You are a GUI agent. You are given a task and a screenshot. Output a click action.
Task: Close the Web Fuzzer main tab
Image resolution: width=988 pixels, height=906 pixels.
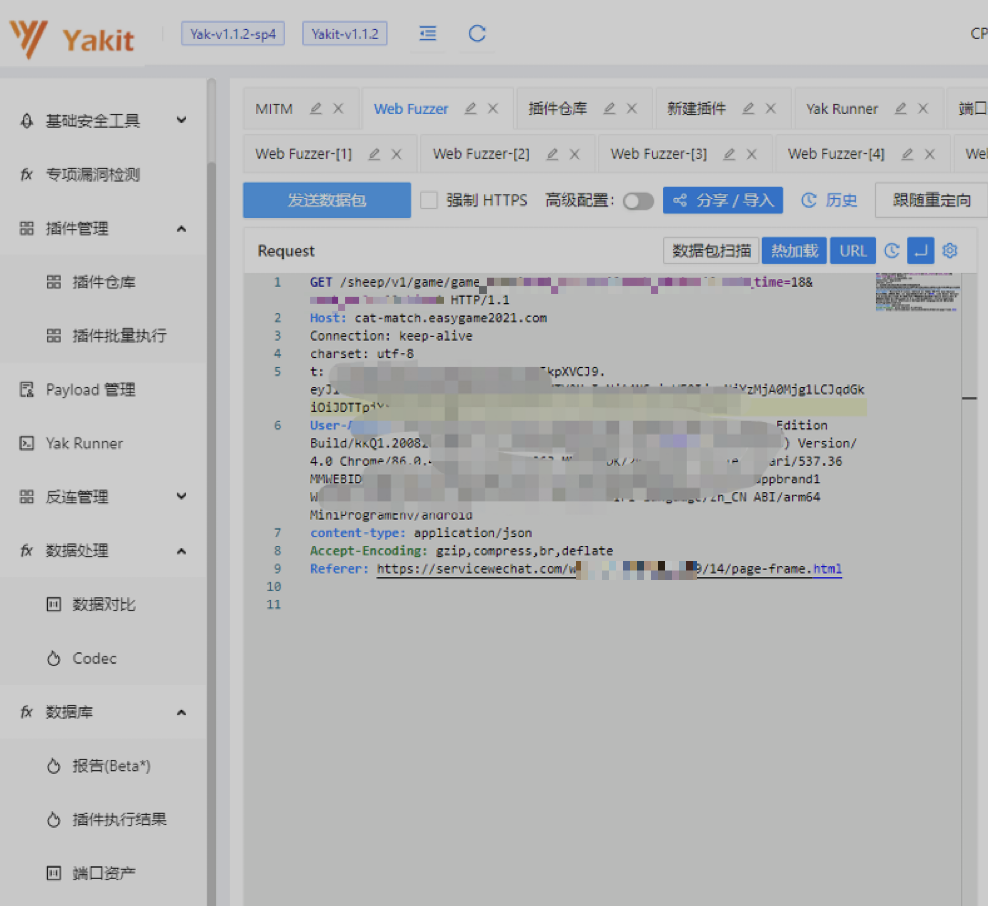point(493,108)
